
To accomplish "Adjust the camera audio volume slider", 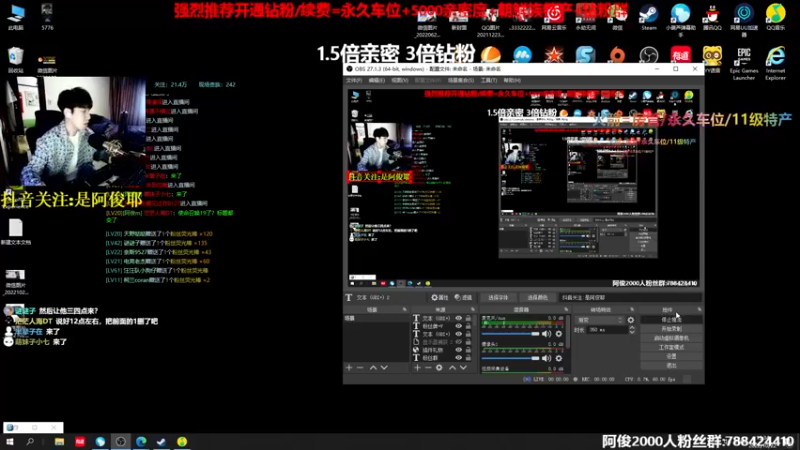I will 510,358.
